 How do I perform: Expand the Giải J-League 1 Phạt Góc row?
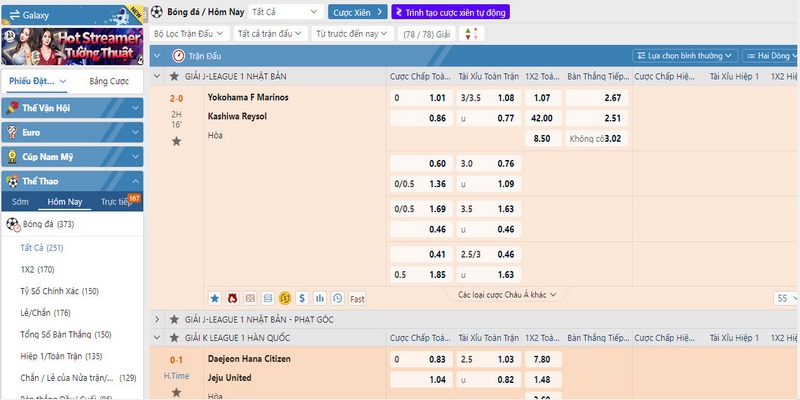pos(157,319)
